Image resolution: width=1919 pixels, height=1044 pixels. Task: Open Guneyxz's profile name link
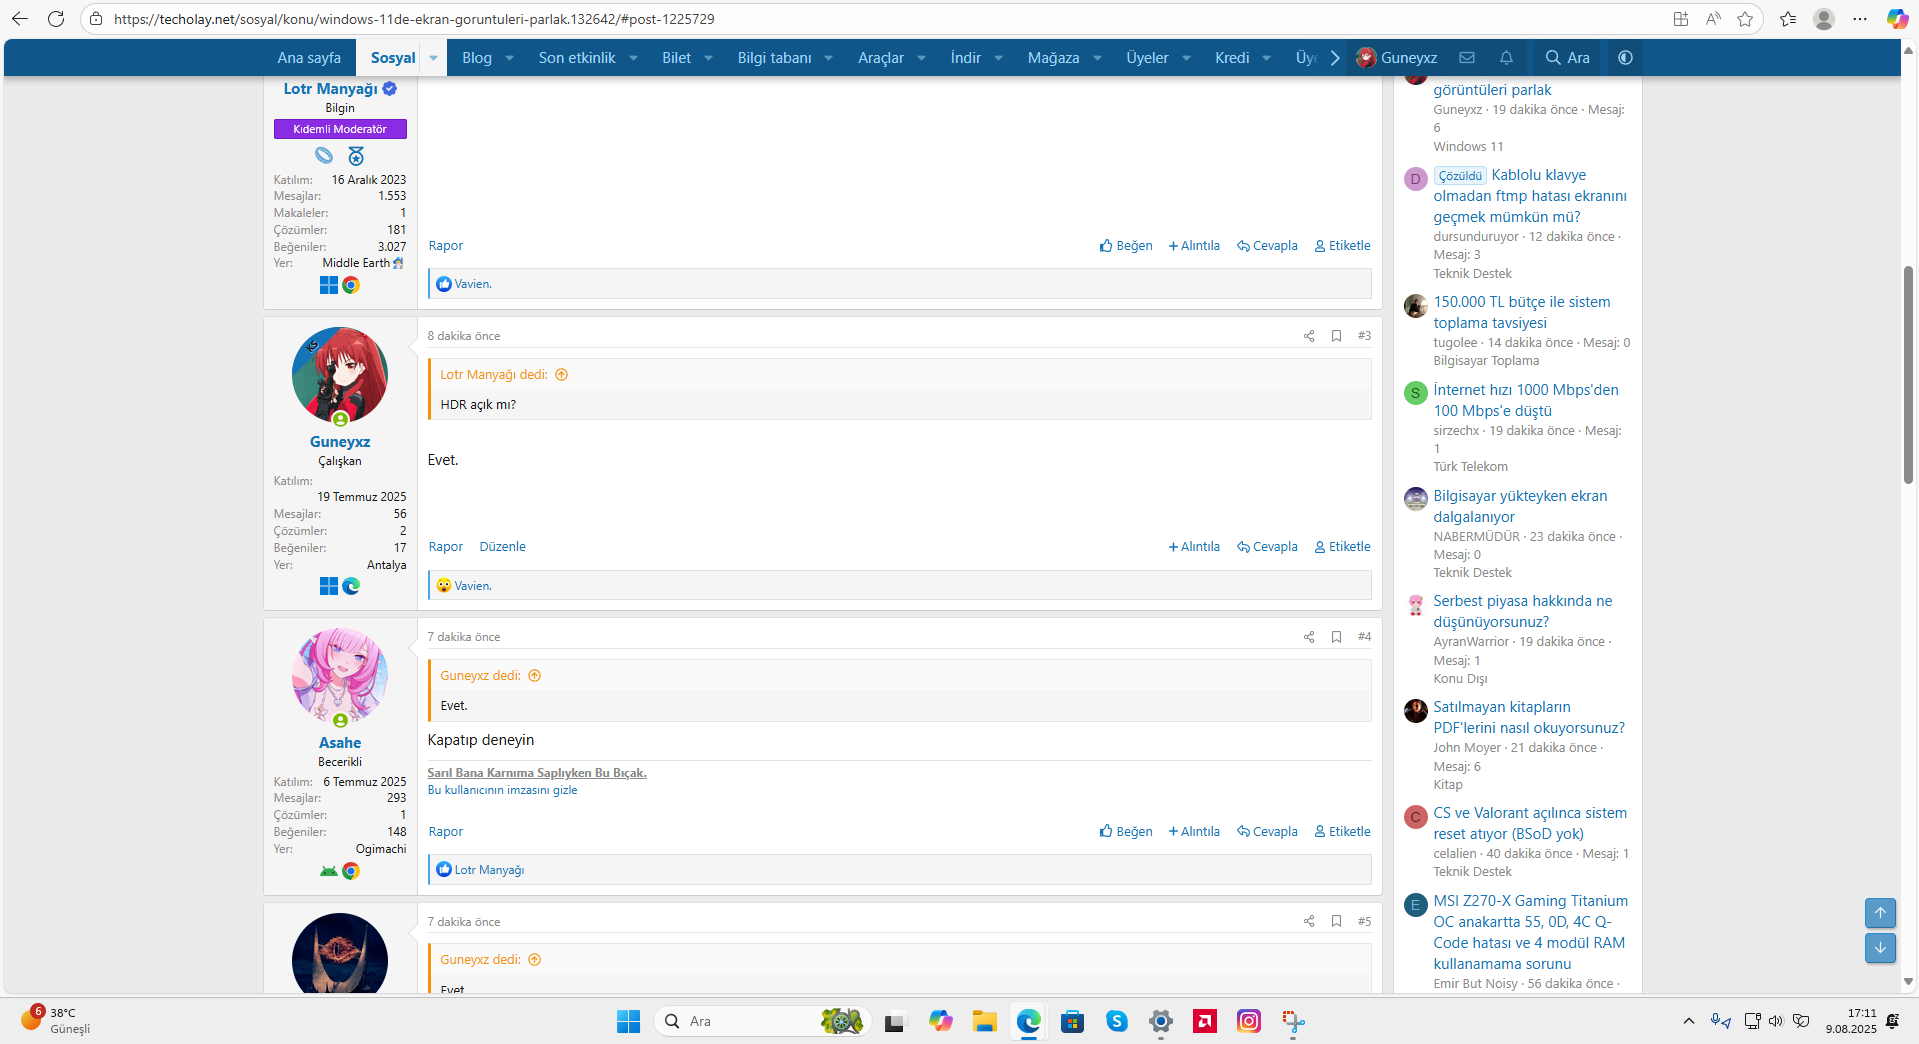pos(340,442)
